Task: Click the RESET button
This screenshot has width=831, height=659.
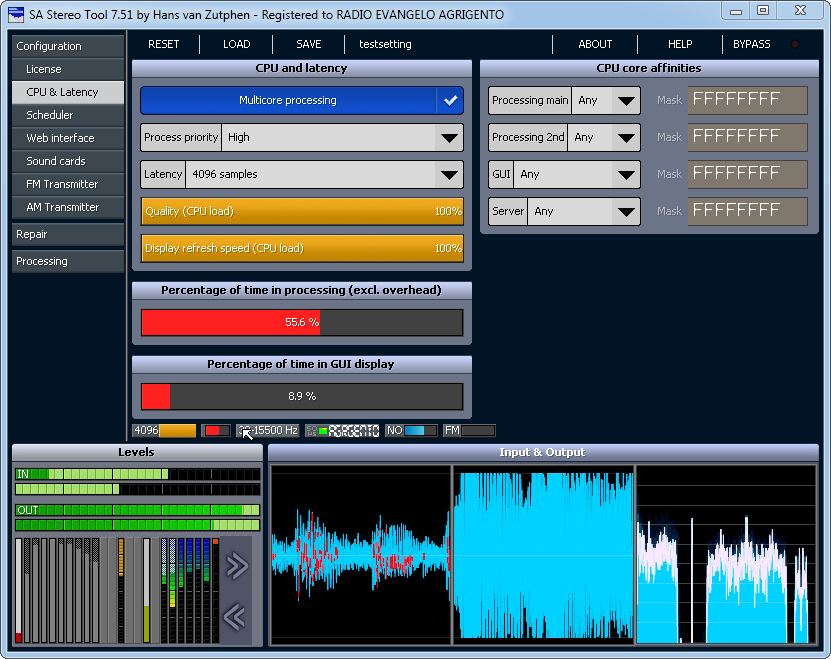Action: pos(164,45)
